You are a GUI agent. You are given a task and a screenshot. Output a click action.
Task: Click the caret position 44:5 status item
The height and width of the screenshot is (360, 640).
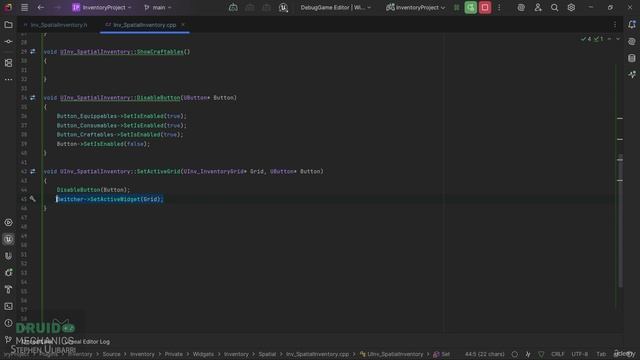[484, 354]
